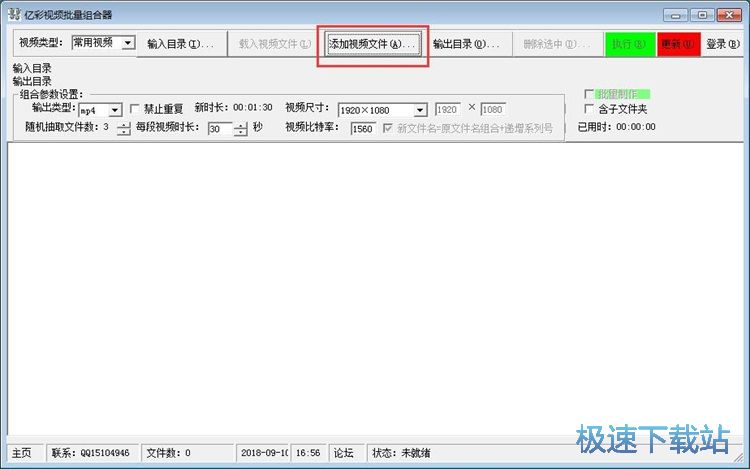Minimize the 亿彩视频批量组合器 window

click(675, 15)
